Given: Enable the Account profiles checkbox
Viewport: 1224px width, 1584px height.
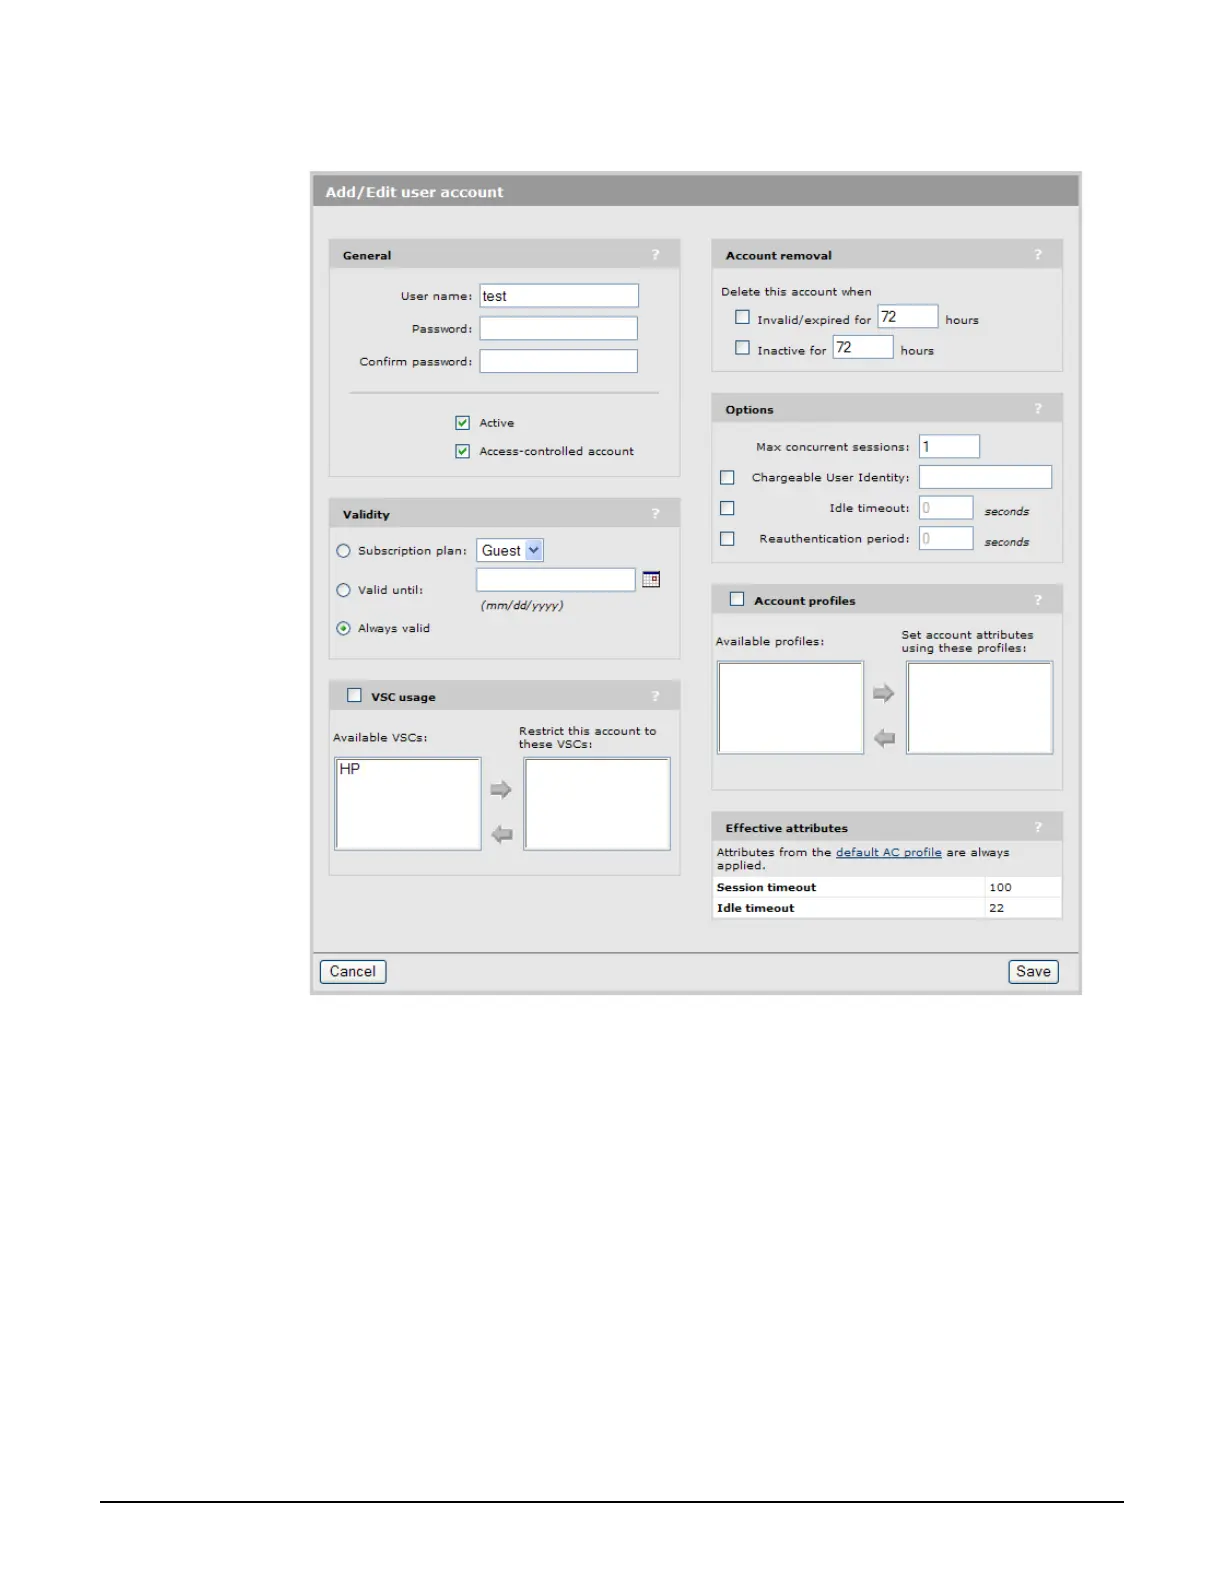Looking at the screenshot, I should [x=737, y=599].
